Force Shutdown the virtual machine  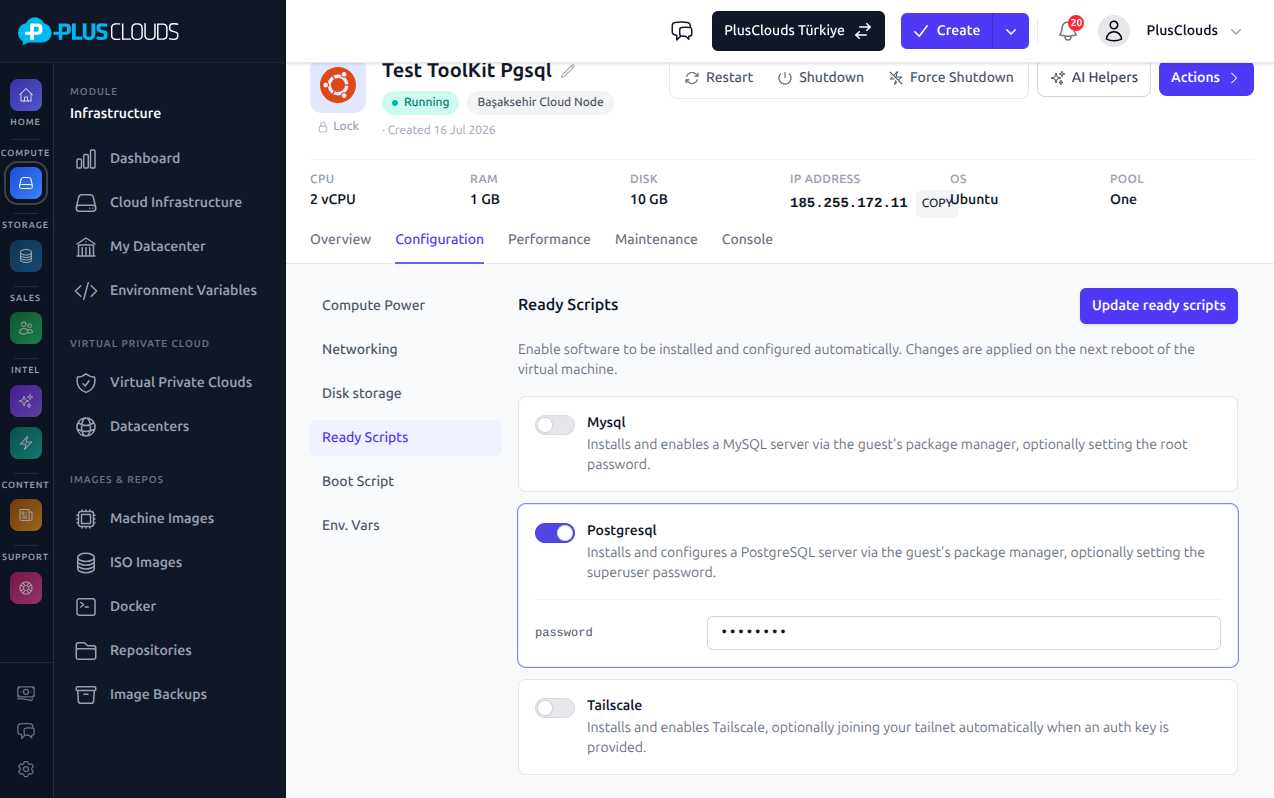point(951,77)
